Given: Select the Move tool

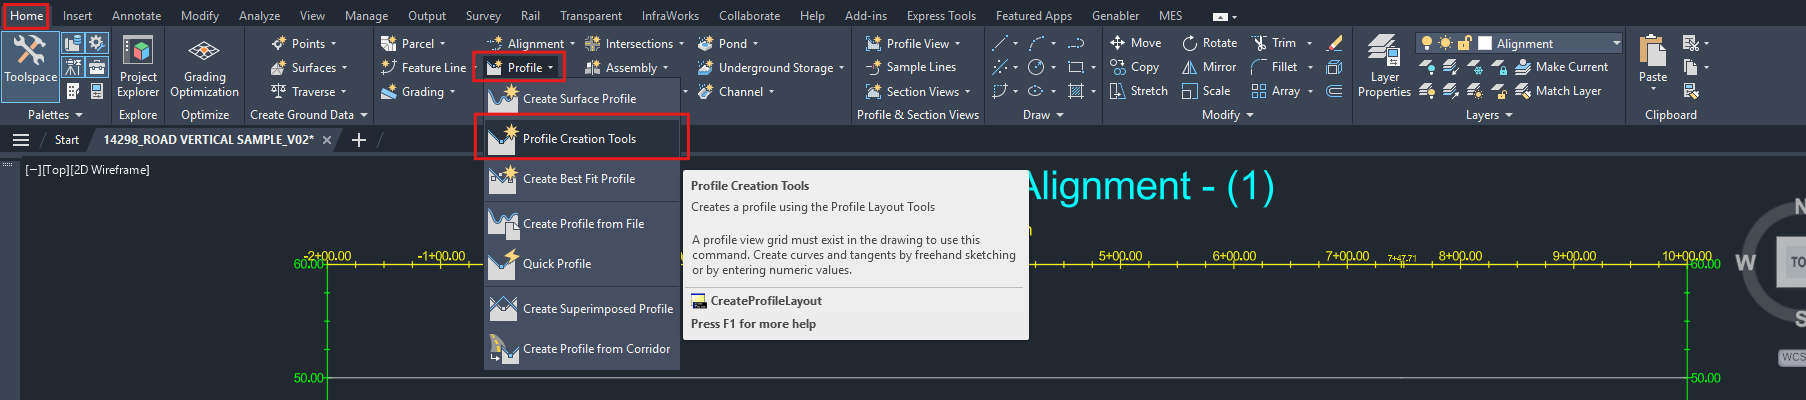Looking at the screenshot, I should click(1135, 43).
